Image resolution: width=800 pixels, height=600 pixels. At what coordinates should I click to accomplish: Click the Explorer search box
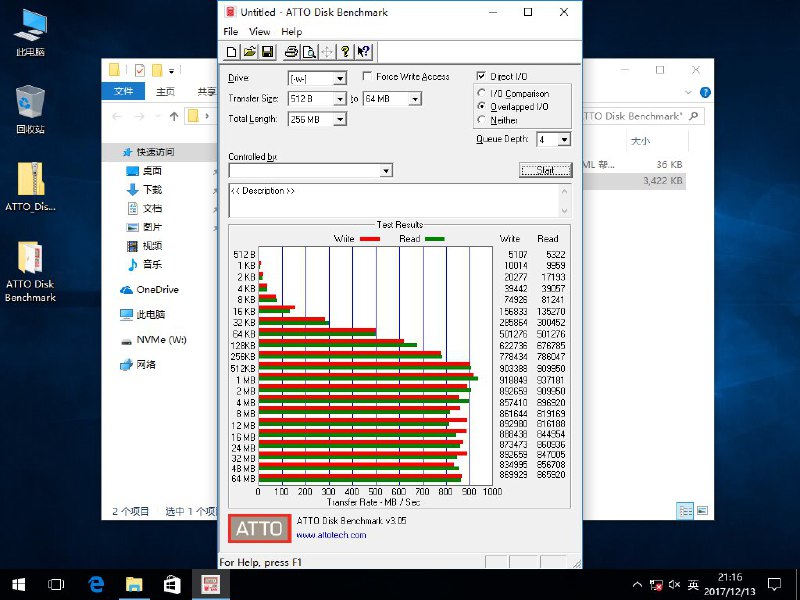pyautogui.click(x=643, y=116)
